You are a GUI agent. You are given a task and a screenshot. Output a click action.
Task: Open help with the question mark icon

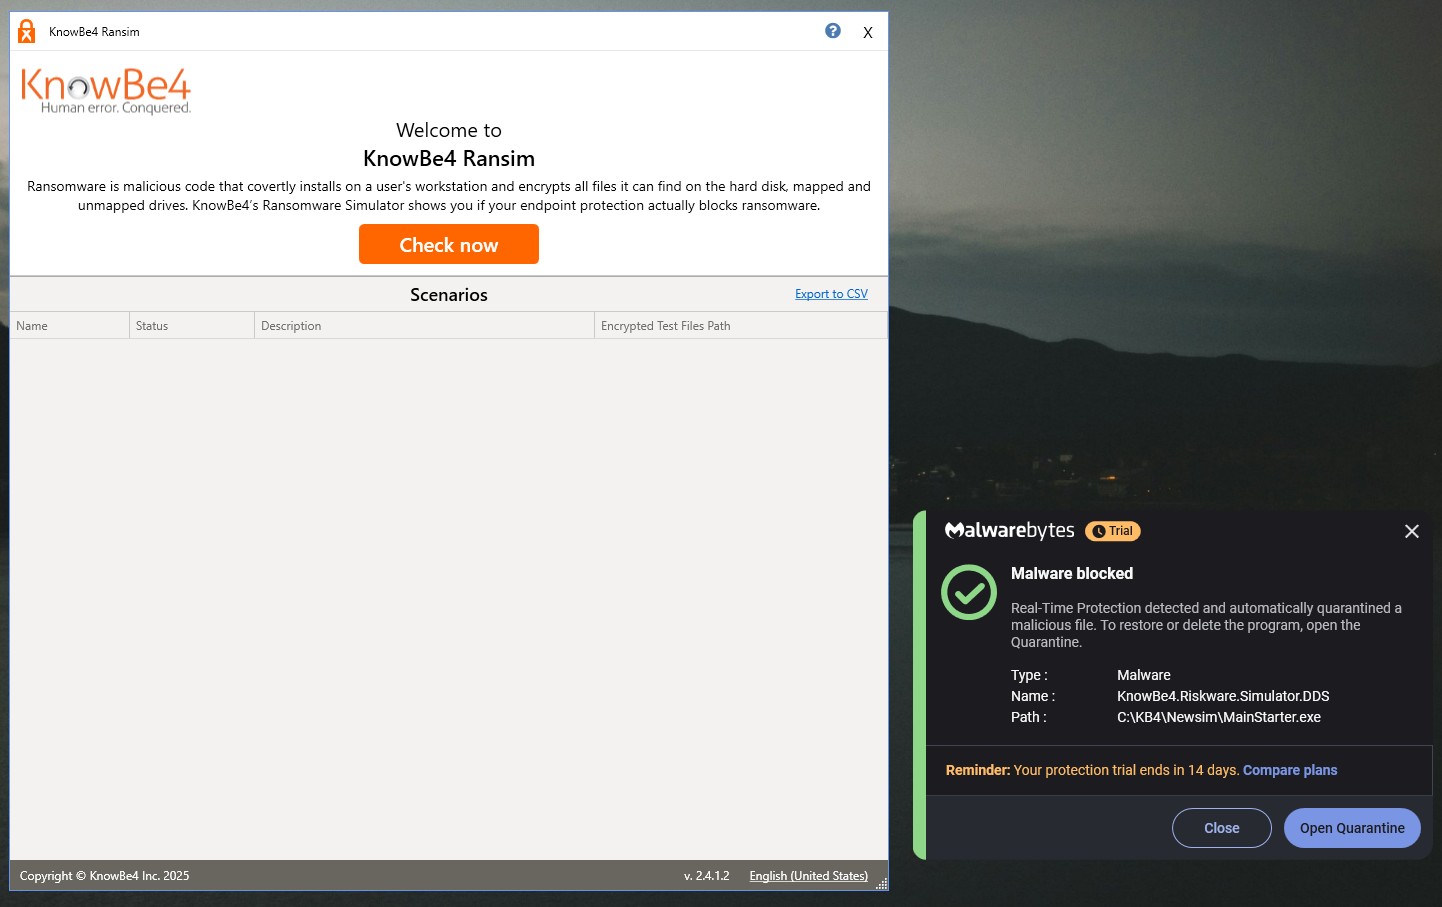pyautogui.click(x=832, y=31)
